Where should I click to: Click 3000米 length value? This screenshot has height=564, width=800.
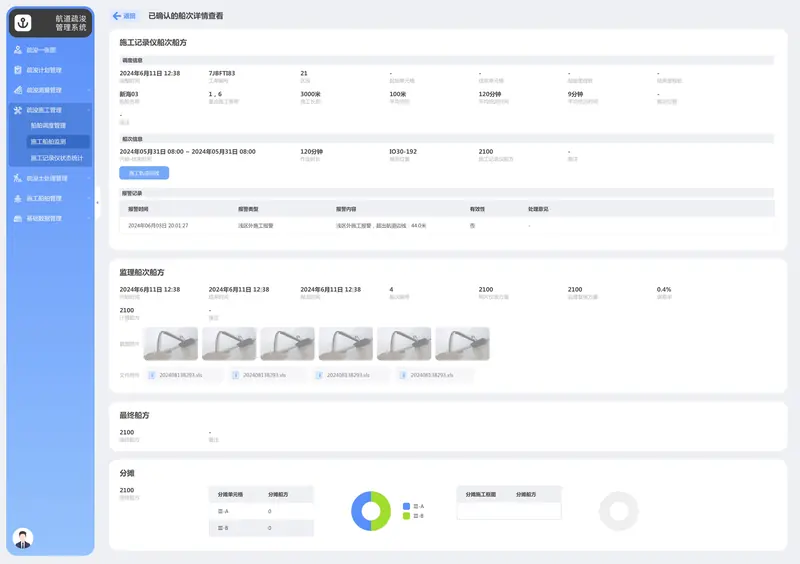point(310,94)
